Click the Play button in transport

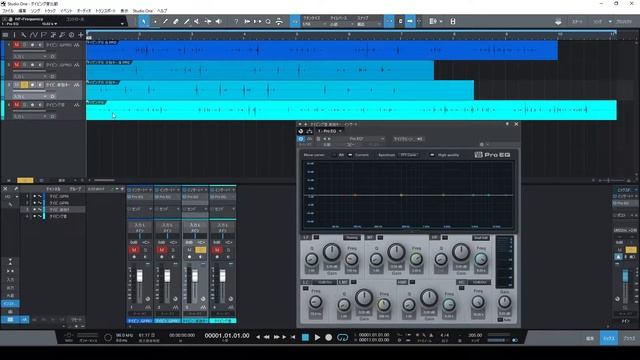317,337
